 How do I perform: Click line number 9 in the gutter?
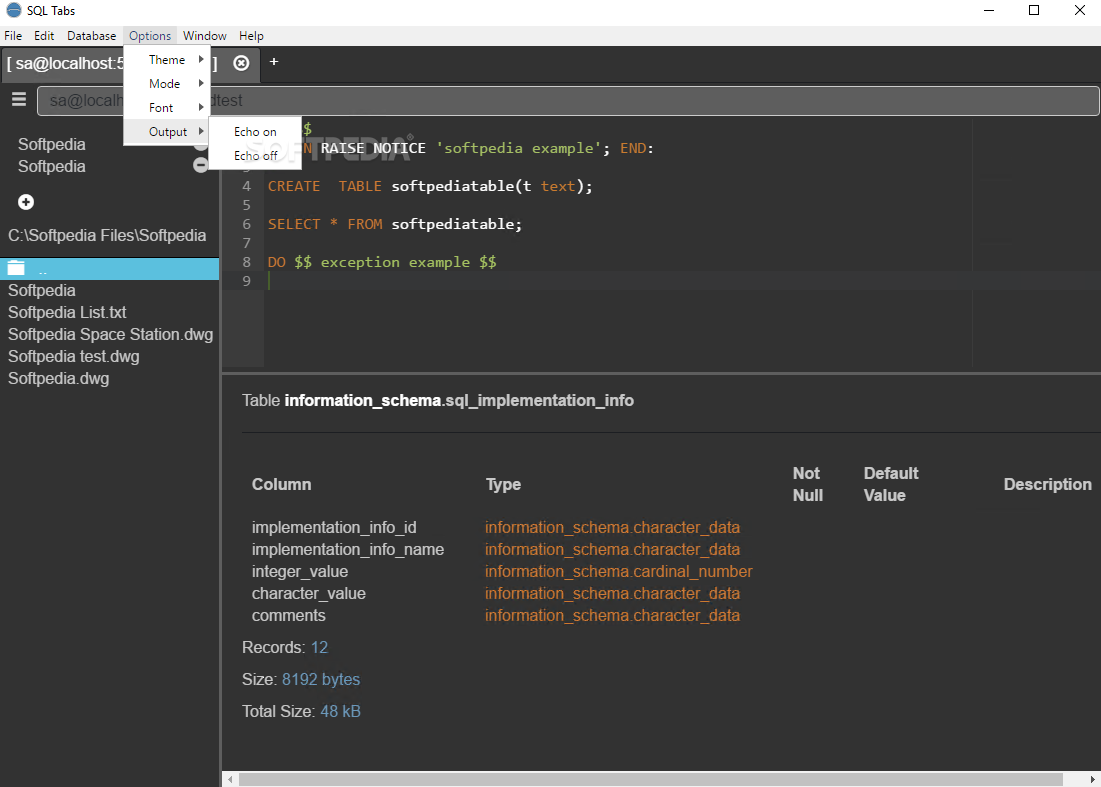[246, 281]
